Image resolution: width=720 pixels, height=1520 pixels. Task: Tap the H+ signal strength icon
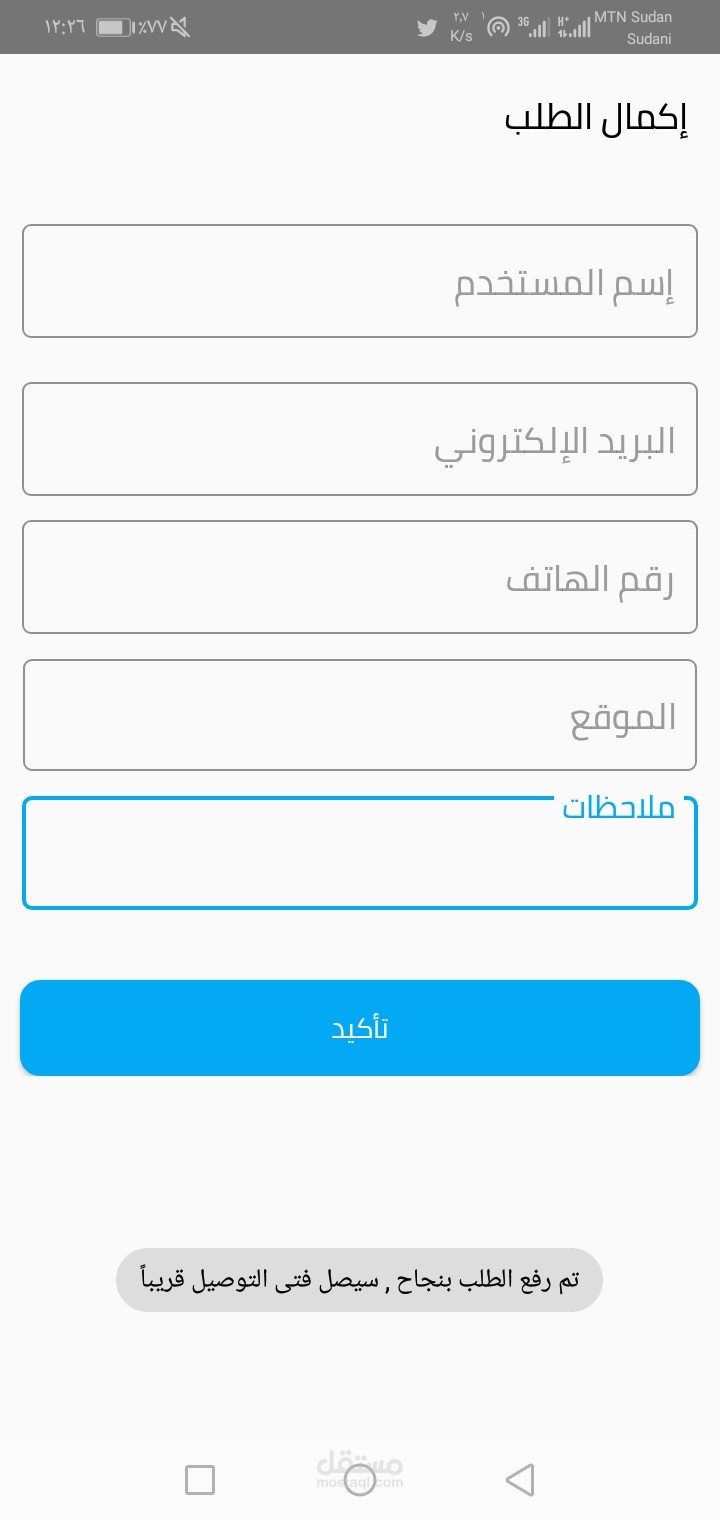(x=573, y=27)
